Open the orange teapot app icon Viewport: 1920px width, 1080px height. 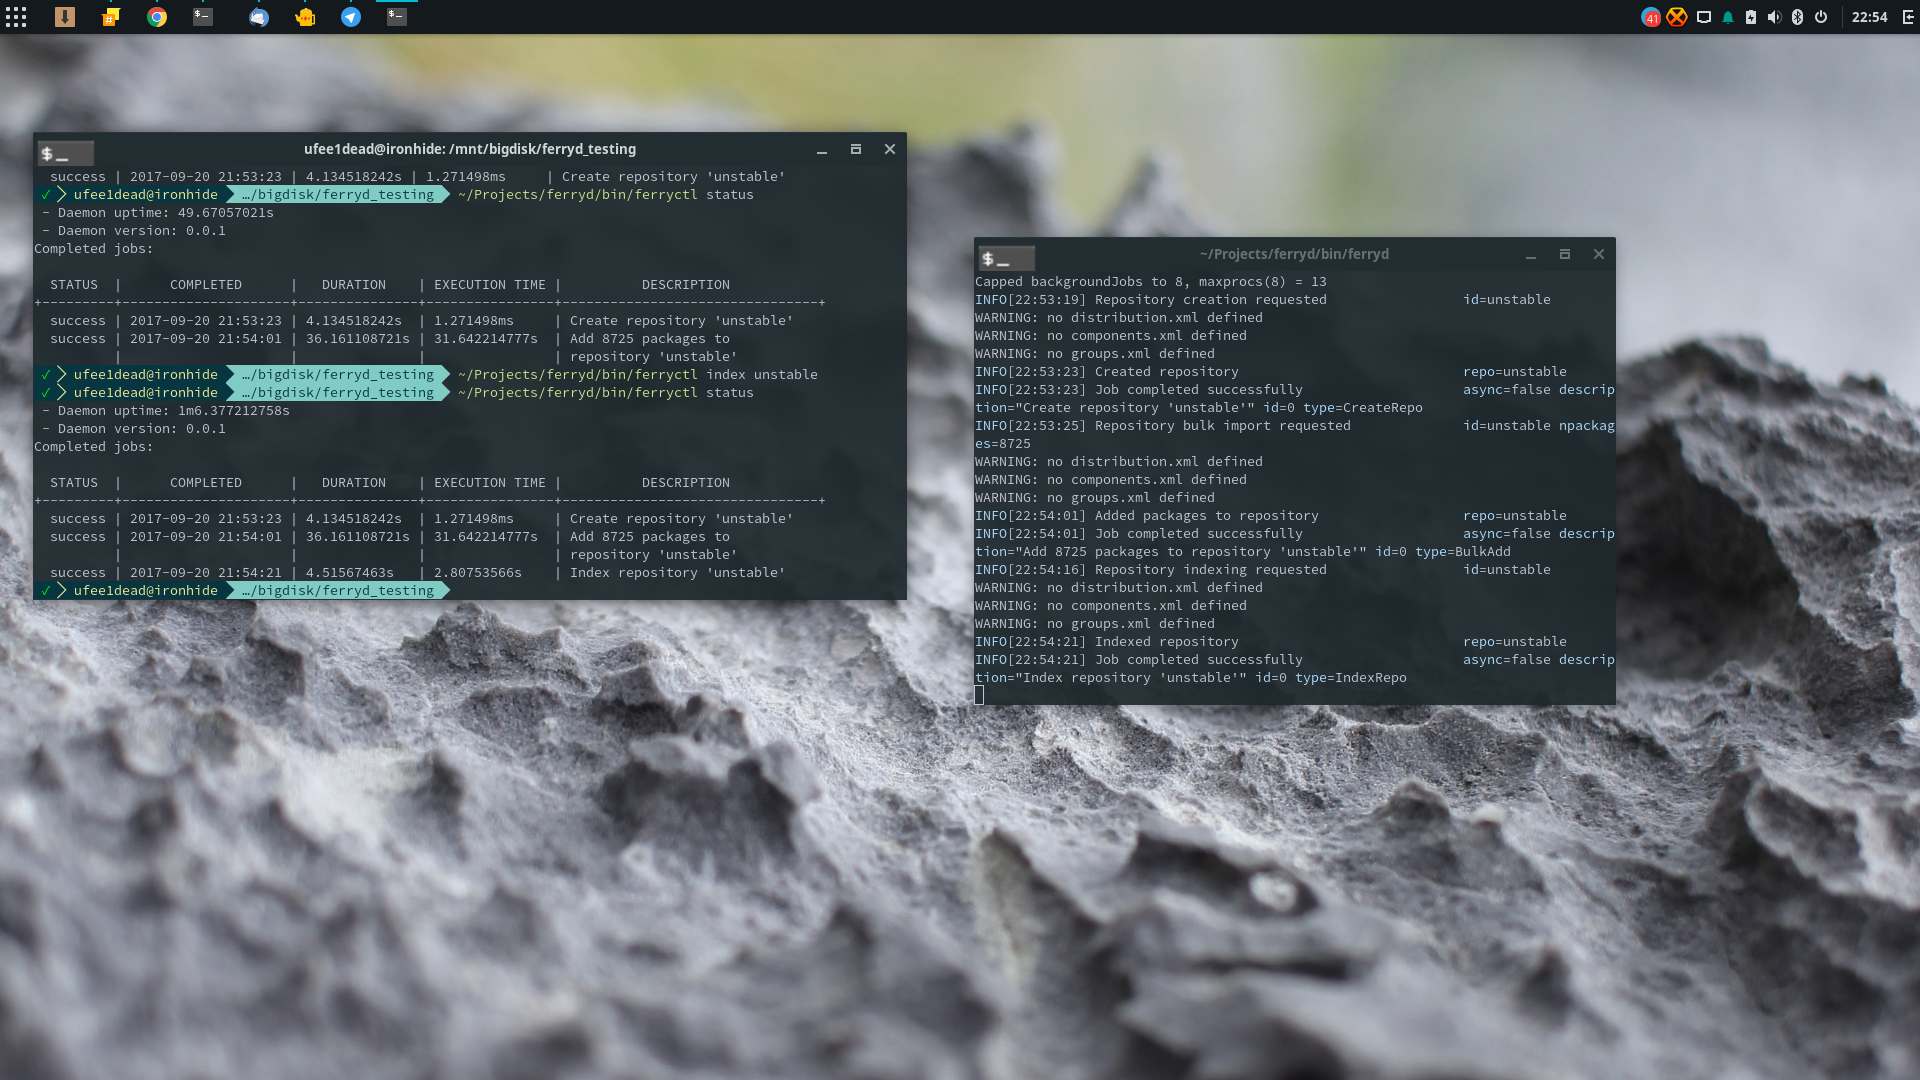305,17
